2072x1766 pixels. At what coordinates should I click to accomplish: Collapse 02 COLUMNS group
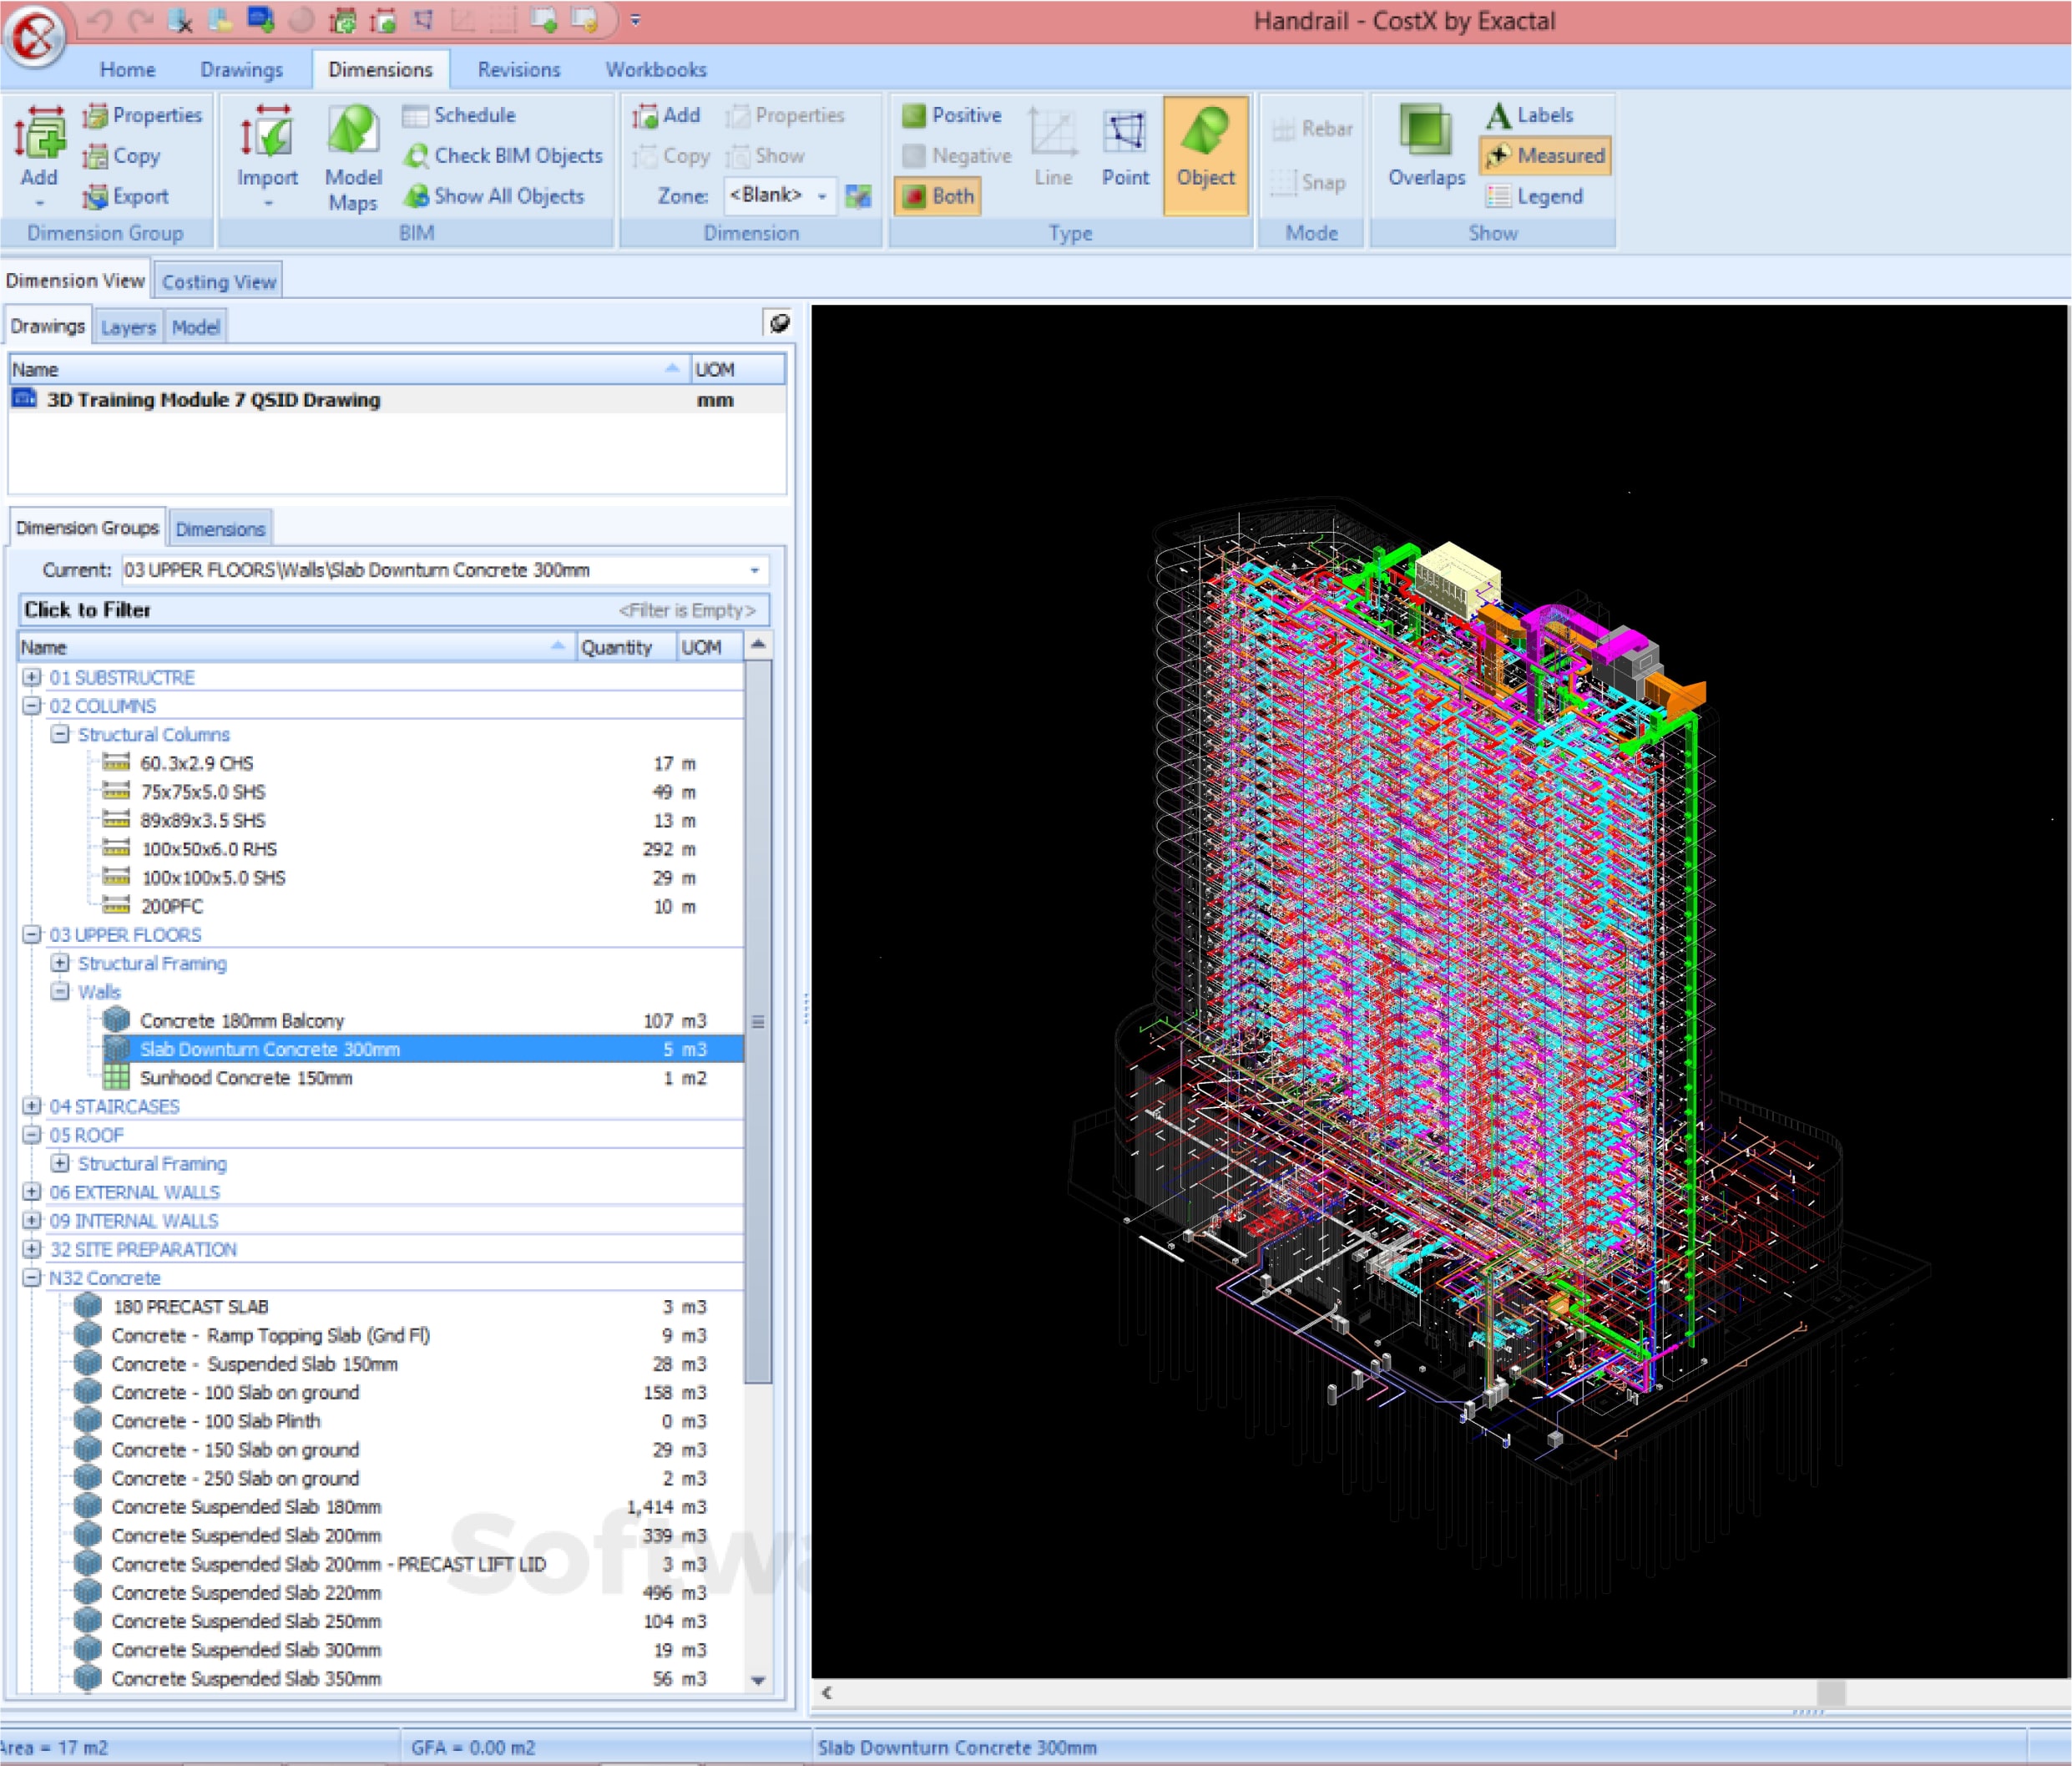pos(32,705)
